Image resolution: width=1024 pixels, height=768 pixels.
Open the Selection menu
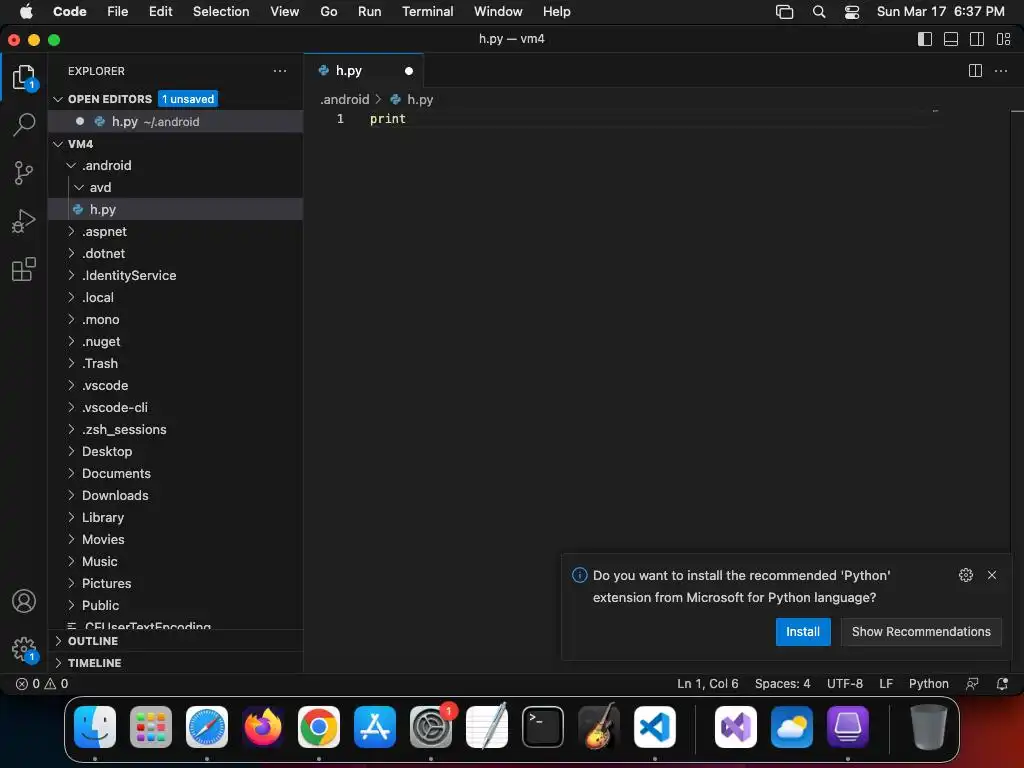(x=221, y=11)
